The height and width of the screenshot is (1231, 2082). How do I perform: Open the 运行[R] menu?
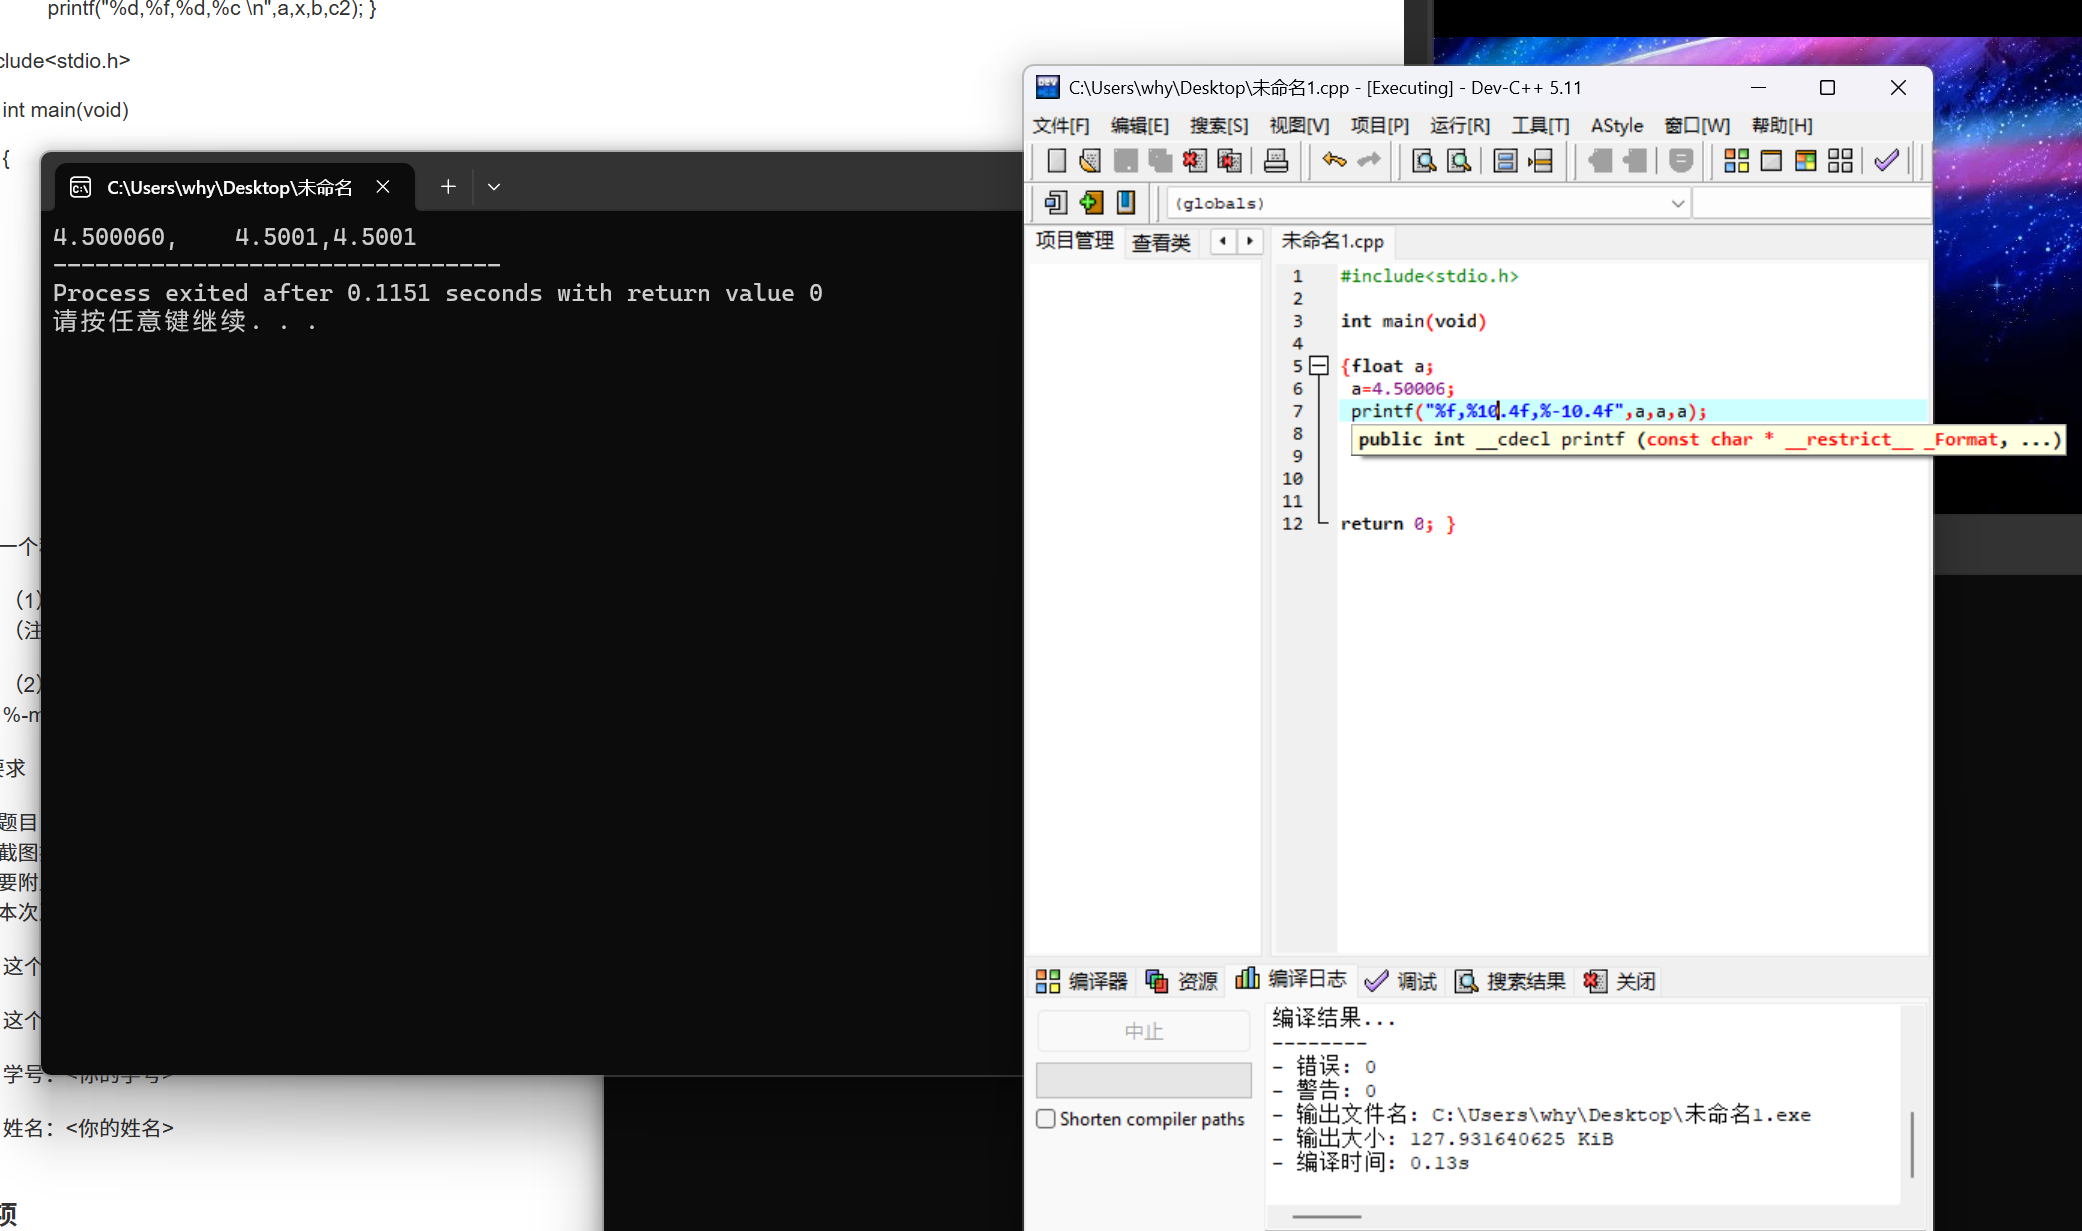tap(1459, 126)
